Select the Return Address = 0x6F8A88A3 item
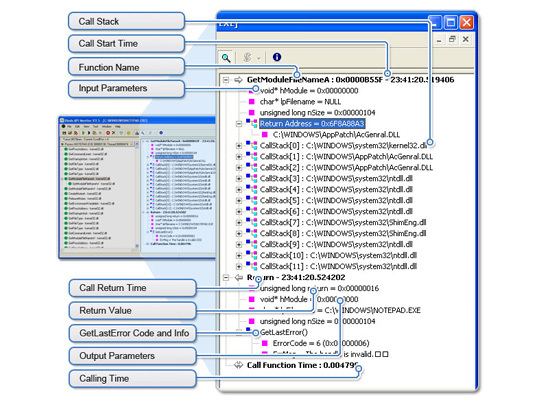The height and width of the screenshot is (405, 540). [x=312, y=124]
